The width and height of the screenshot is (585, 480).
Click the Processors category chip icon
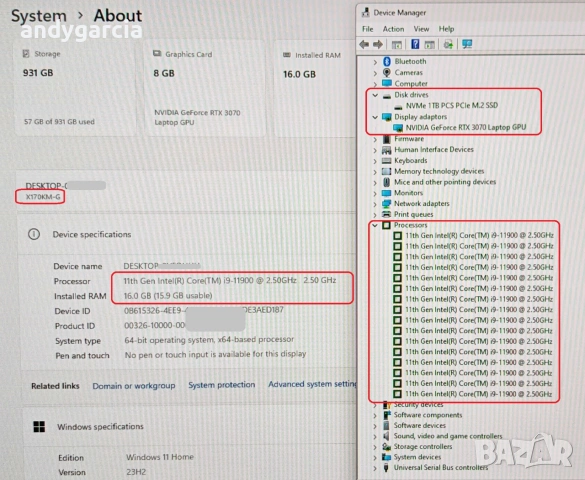(x=387, y=225)
